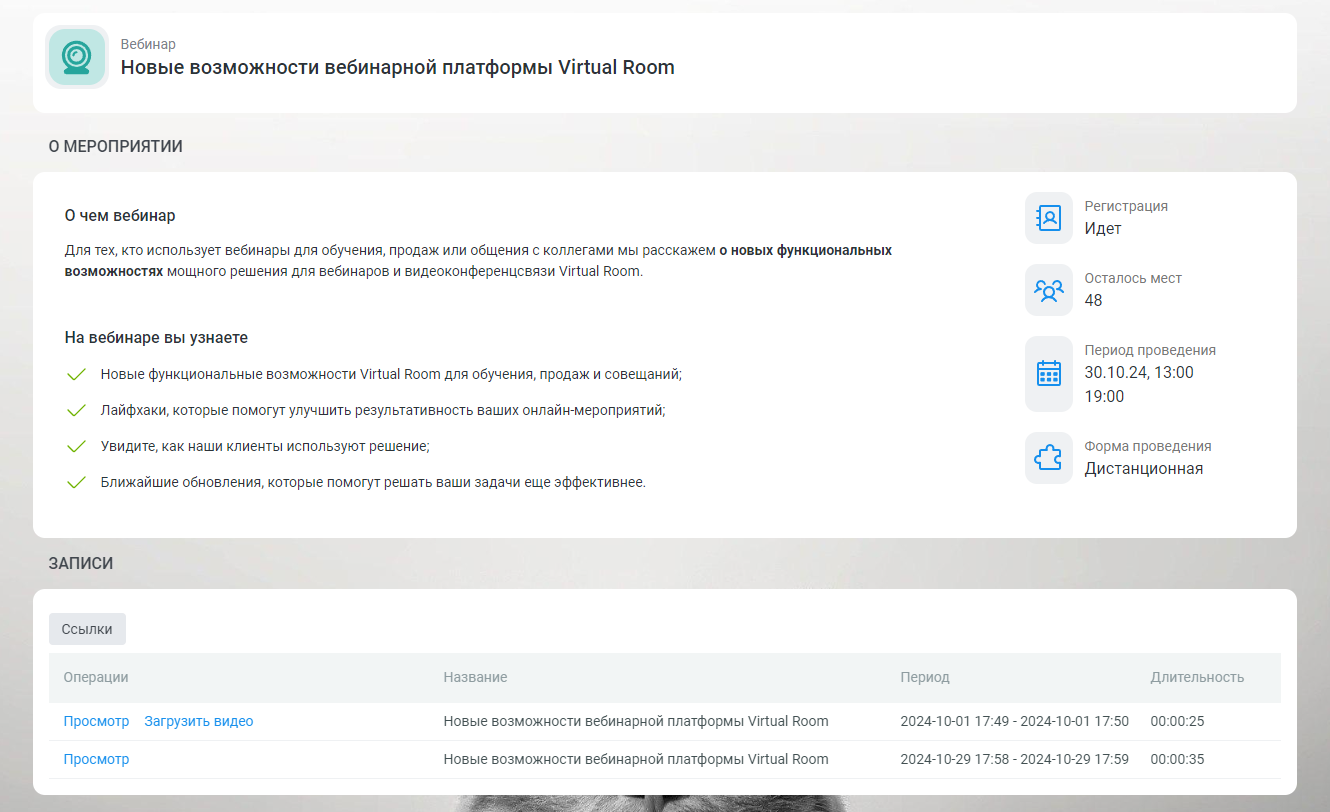This screenshot has height=812, width=1330.
Task: Select recording name in 2024-10-01 row
Action: pyautogui.click(x=636, y=721)
